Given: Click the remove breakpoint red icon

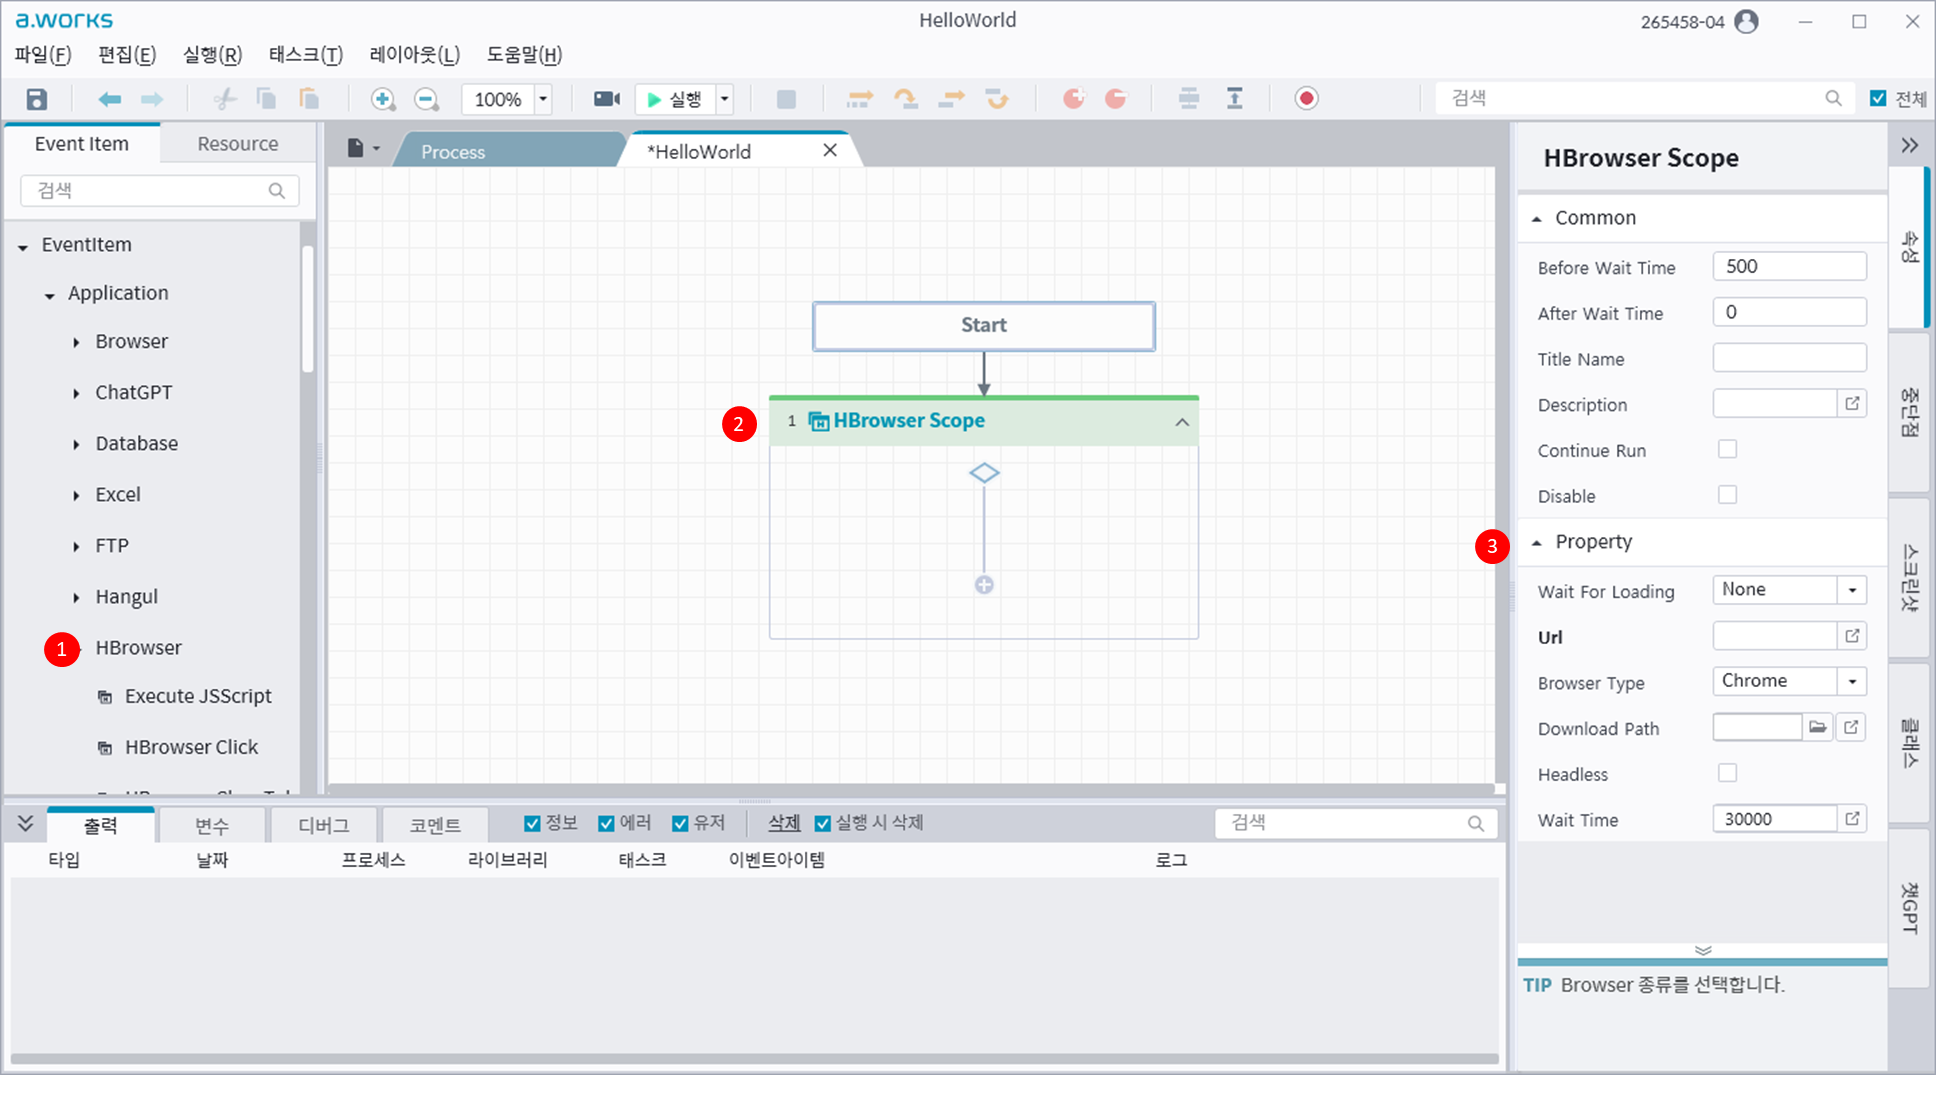Looking at the screenshot, I should pyautogui.click(x=1116, y=98).
